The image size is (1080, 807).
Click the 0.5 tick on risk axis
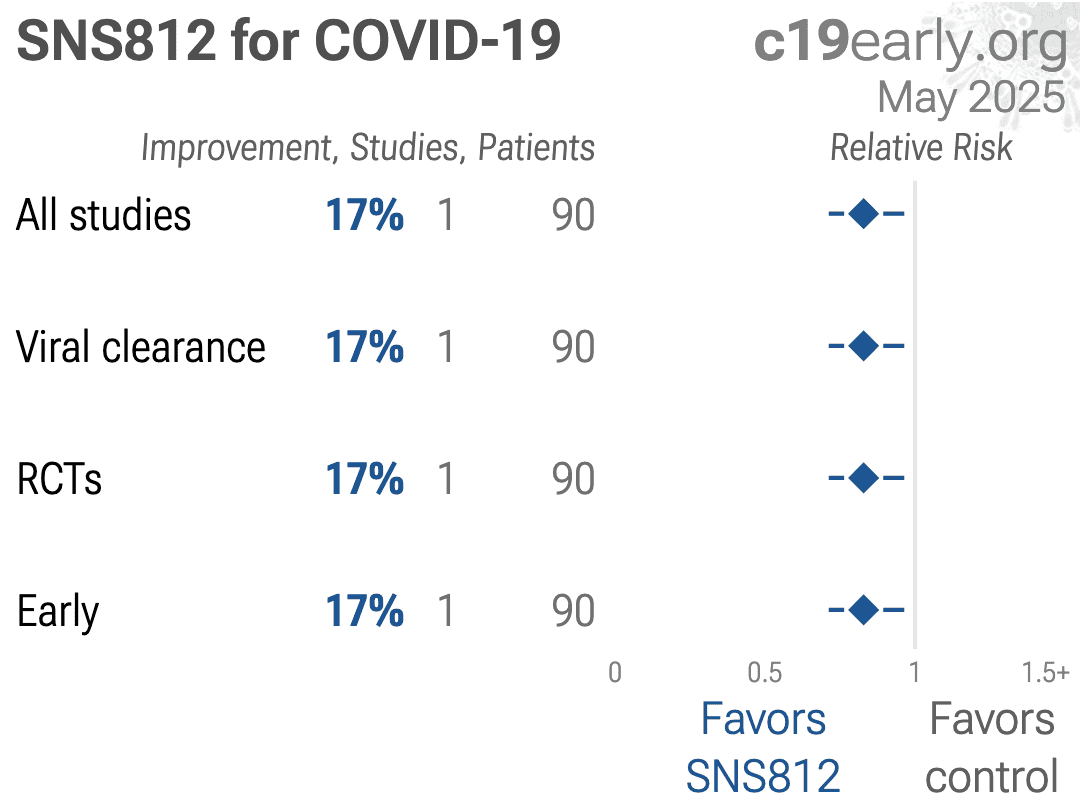(765, 673)
